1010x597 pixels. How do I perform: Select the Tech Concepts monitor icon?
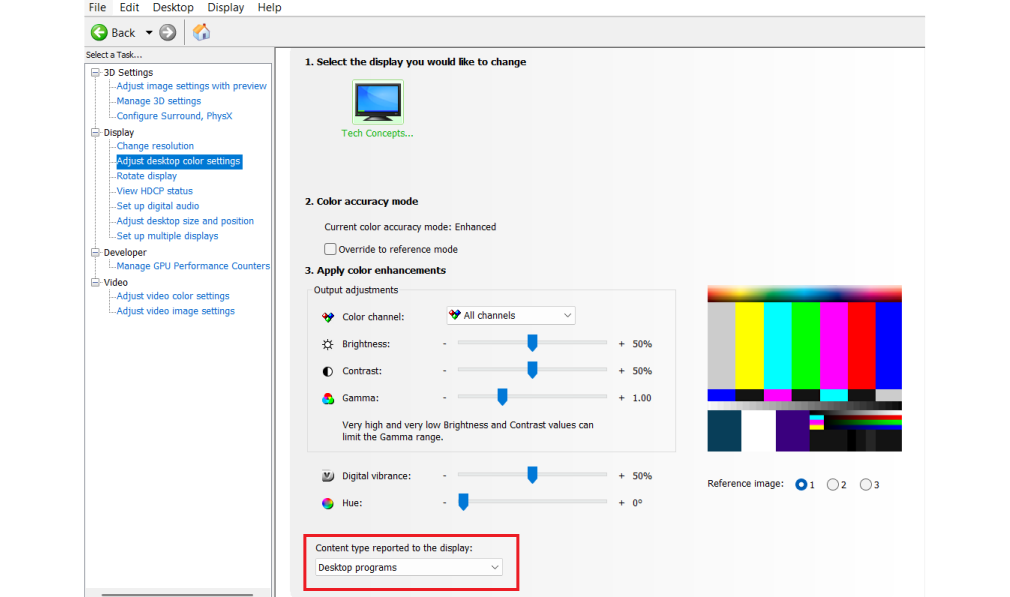(x=378, y=102)
